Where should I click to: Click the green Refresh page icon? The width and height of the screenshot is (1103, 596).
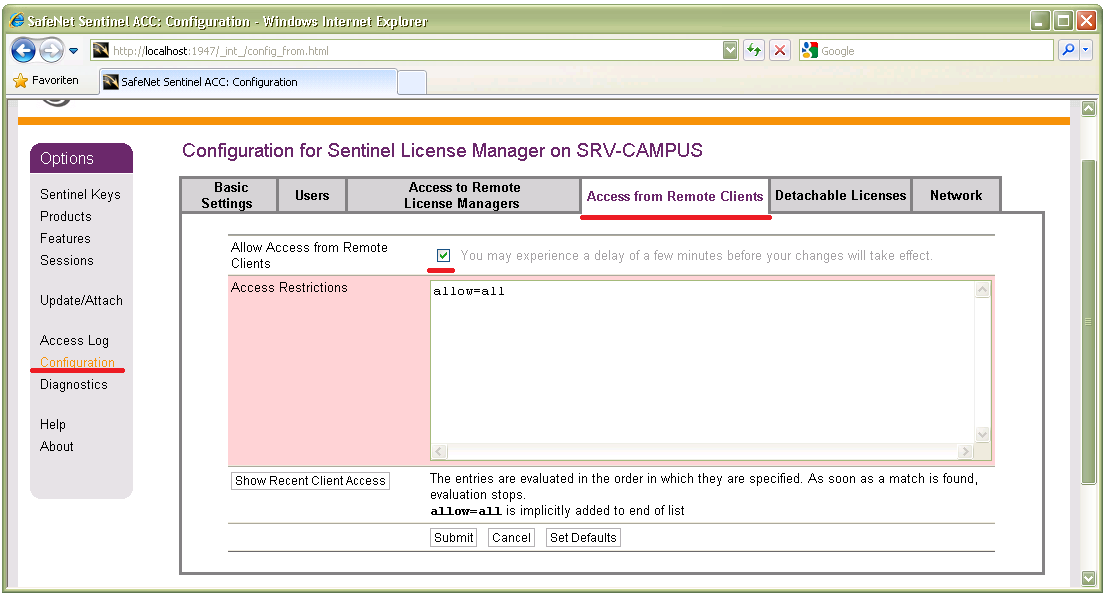pos(753,51)
